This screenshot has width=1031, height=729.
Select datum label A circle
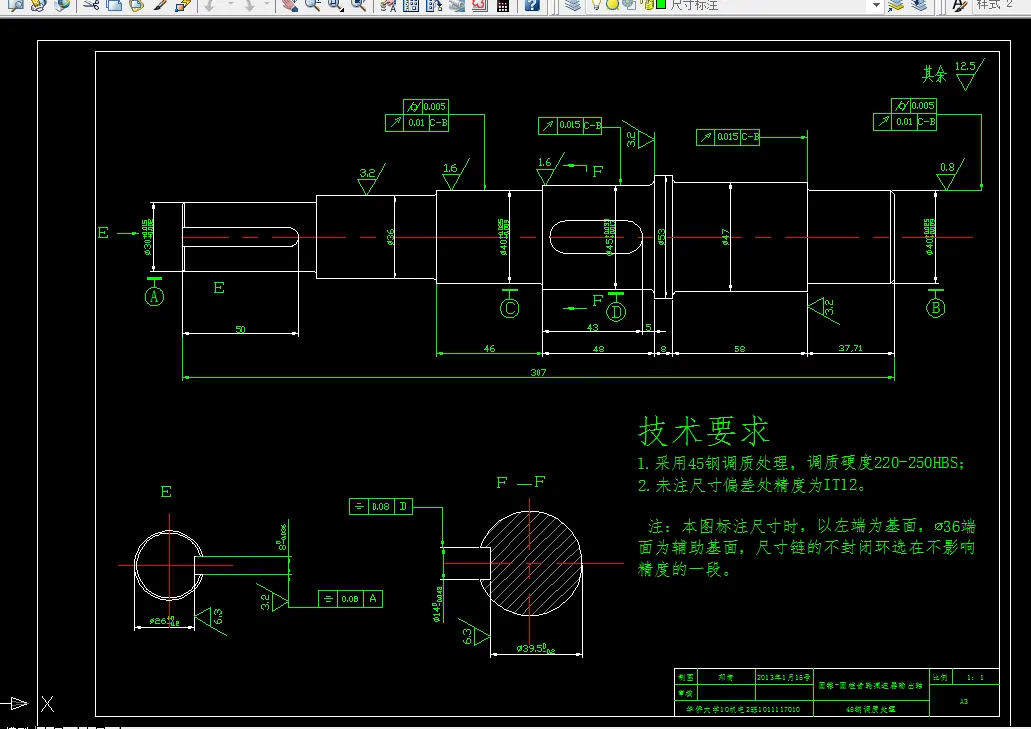click(155, 296)
